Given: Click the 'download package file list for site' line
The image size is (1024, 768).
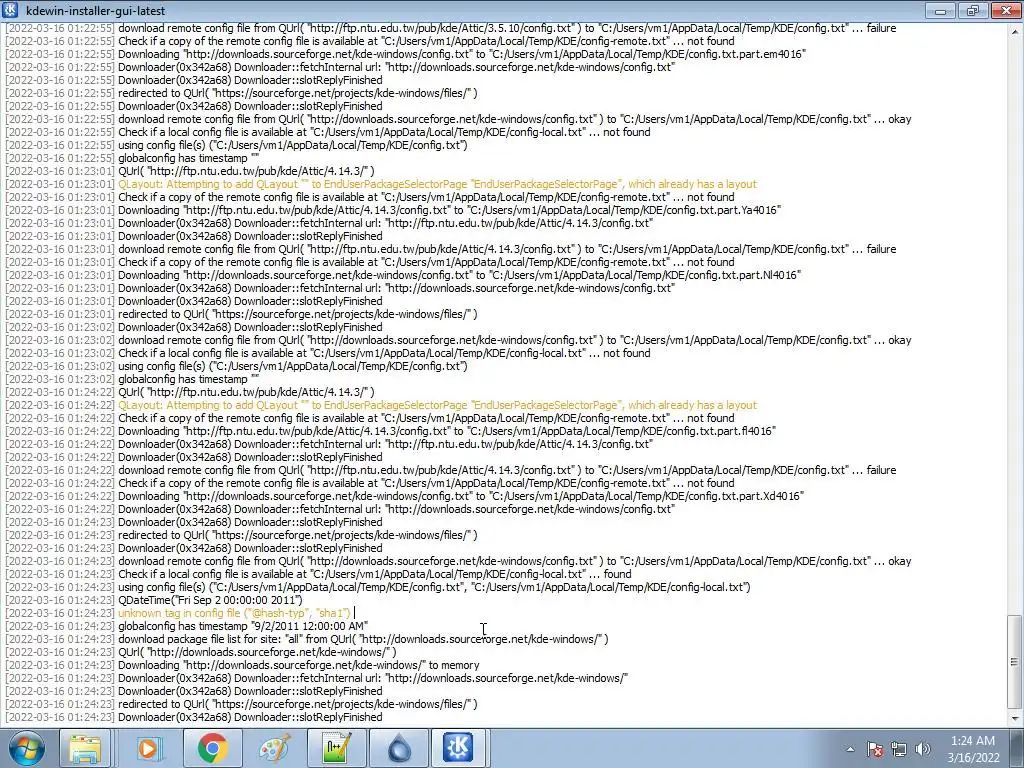Looking at the screenshot, I should 307,639.
